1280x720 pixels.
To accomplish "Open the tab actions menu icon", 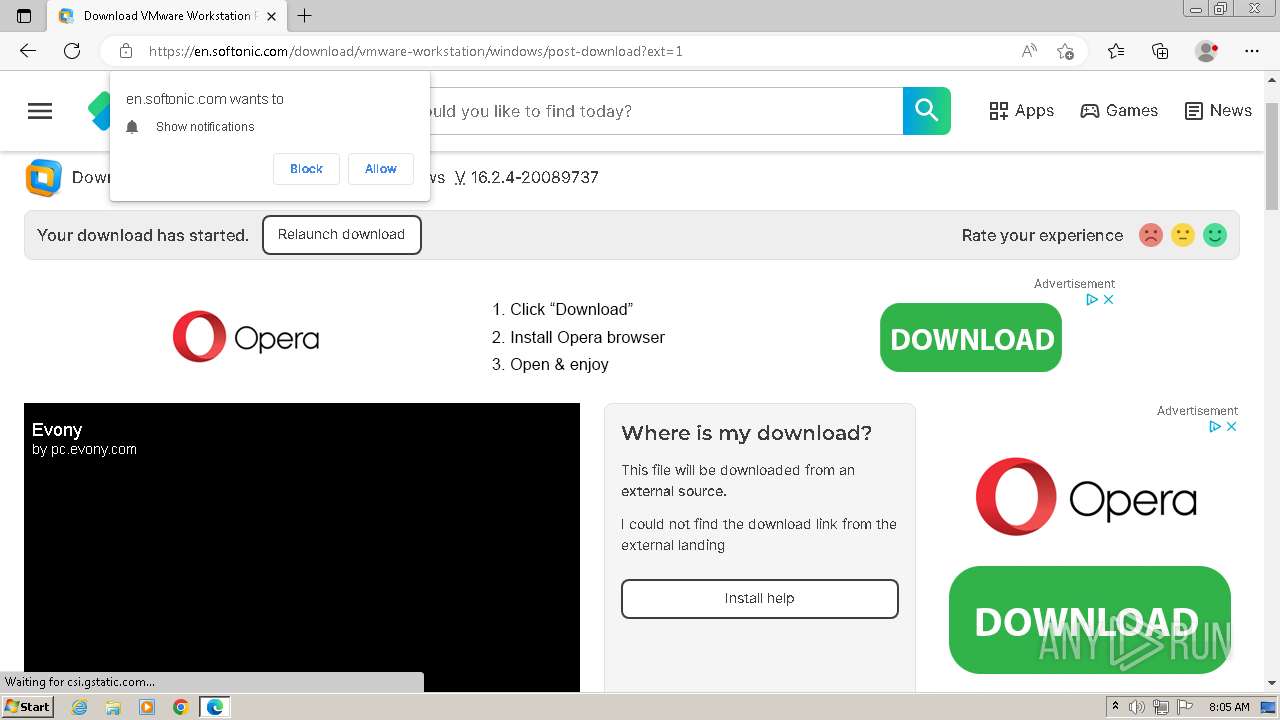I will [24, 15].
